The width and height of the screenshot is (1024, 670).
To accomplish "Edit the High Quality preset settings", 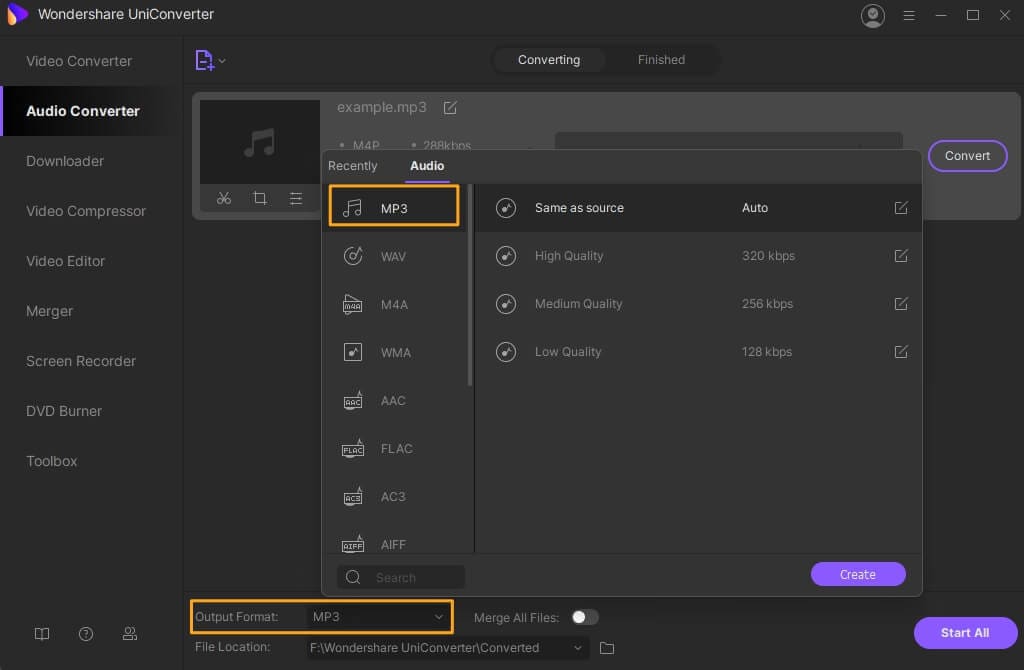I will click(x=901, y=256).
